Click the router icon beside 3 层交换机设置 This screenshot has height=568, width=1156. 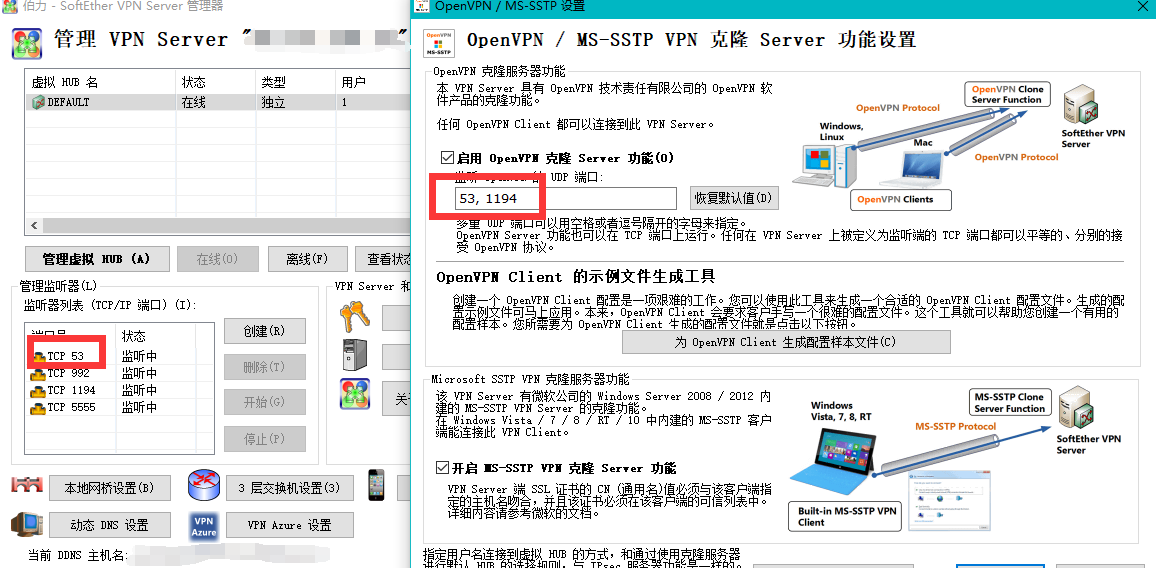click(x=203, y=485)
